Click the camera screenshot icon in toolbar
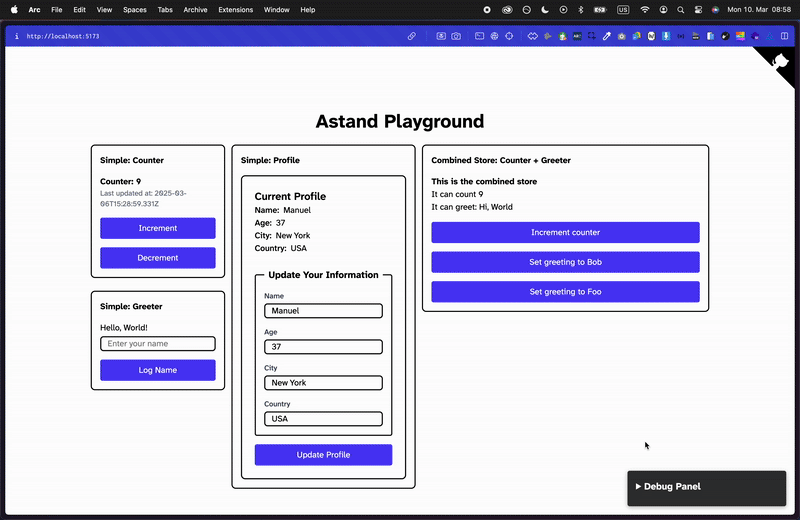800x520 pixels. click(x=456, y=36)
